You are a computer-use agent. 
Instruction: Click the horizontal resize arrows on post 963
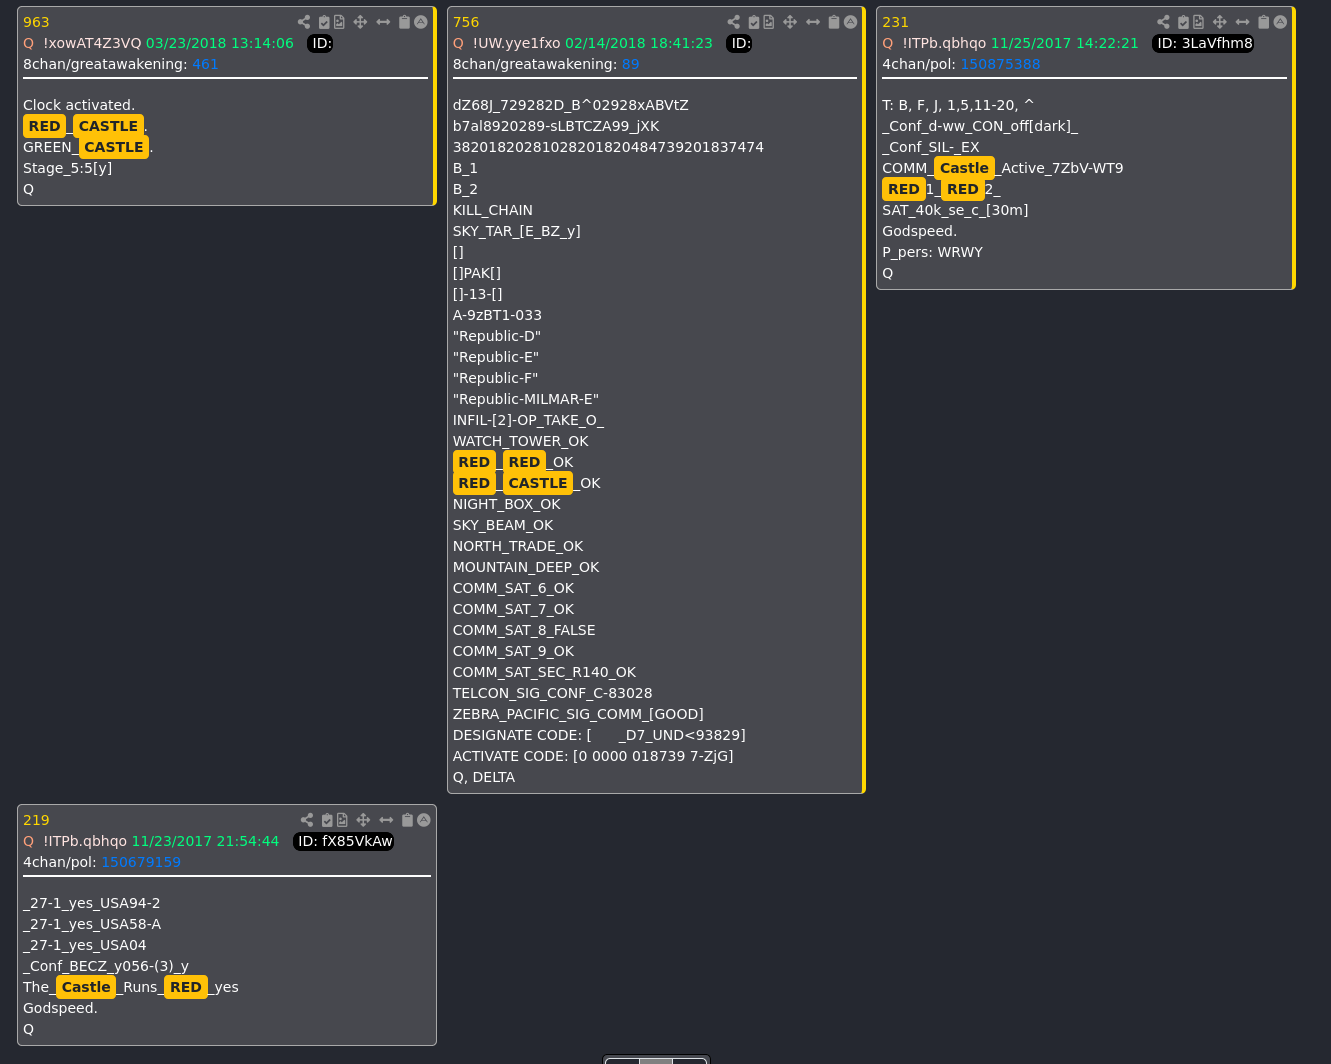(x=383, y=22)
